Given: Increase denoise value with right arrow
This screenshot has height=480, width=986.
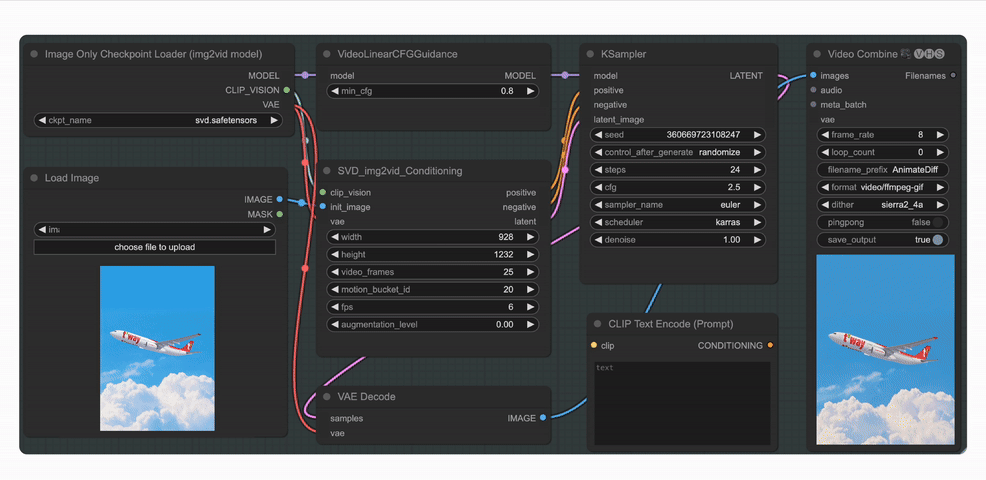Looking at the screenshot, I should click(x=757, y=240).
